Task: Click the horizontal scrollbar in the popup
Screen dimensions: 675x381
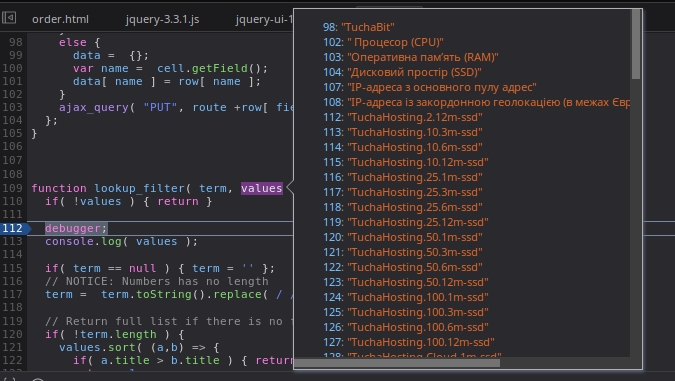Action: [x=397, y=363]
